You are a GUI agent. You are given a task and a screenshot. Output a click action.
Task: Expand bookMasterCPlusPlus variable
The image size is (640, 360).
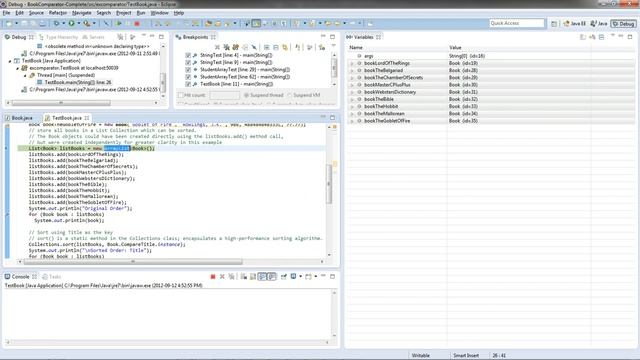coord(352,85)
